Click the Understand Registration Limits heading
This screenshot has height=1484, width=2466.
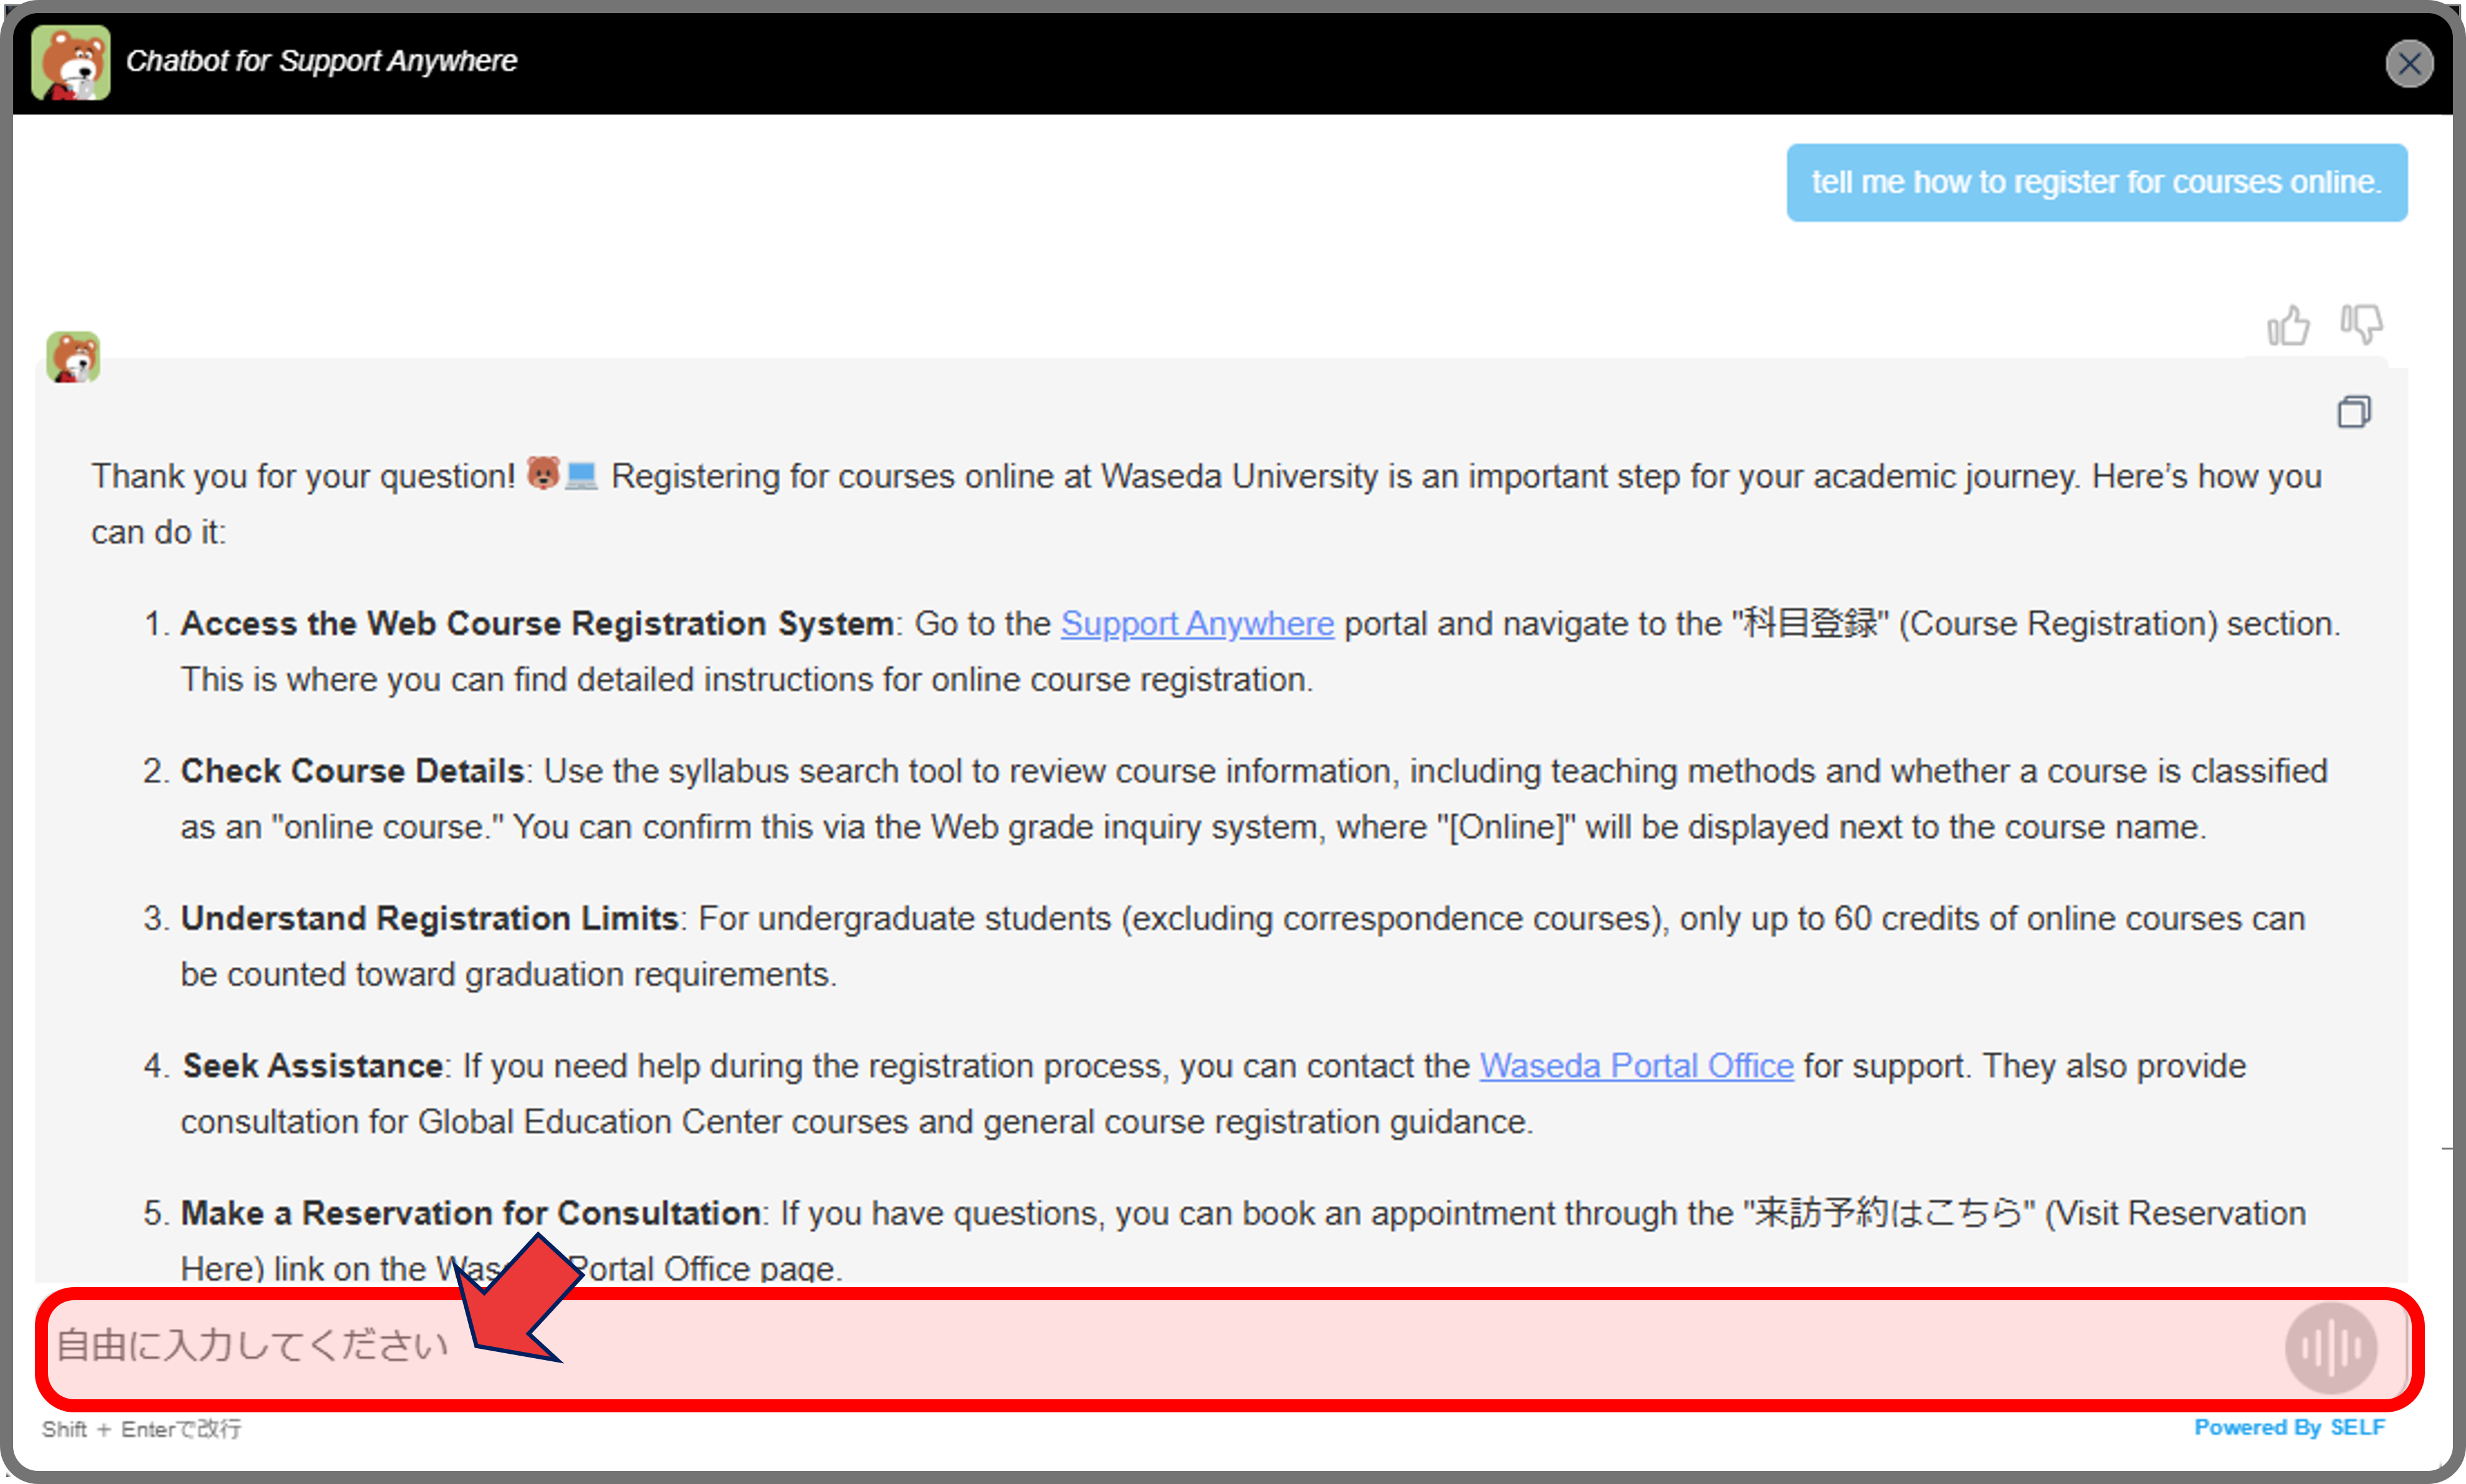coord(429,918)
